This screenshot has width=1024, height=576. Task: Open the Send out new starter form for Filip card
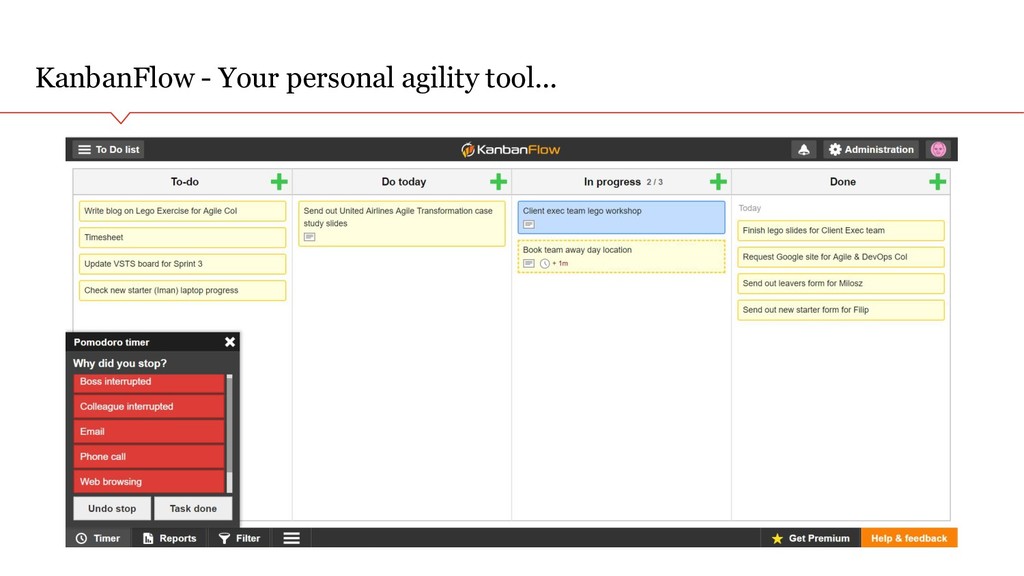840,310
